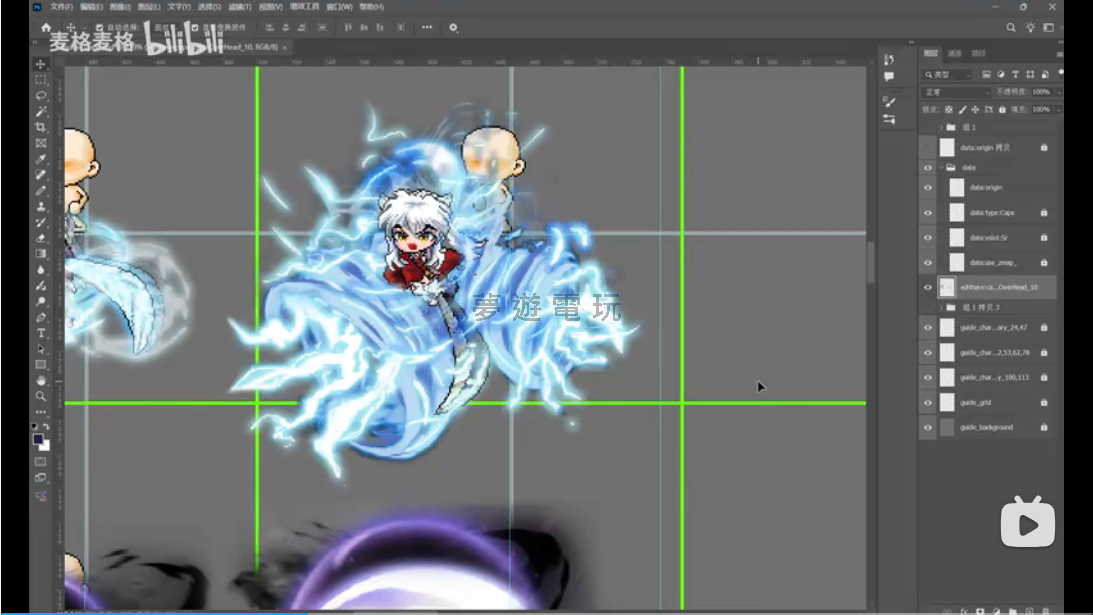The height and width of the screenshot is (615, 1093).
Task: Hide the guide_grid layer
Action: pyautogui.click(x=928, y=403)
